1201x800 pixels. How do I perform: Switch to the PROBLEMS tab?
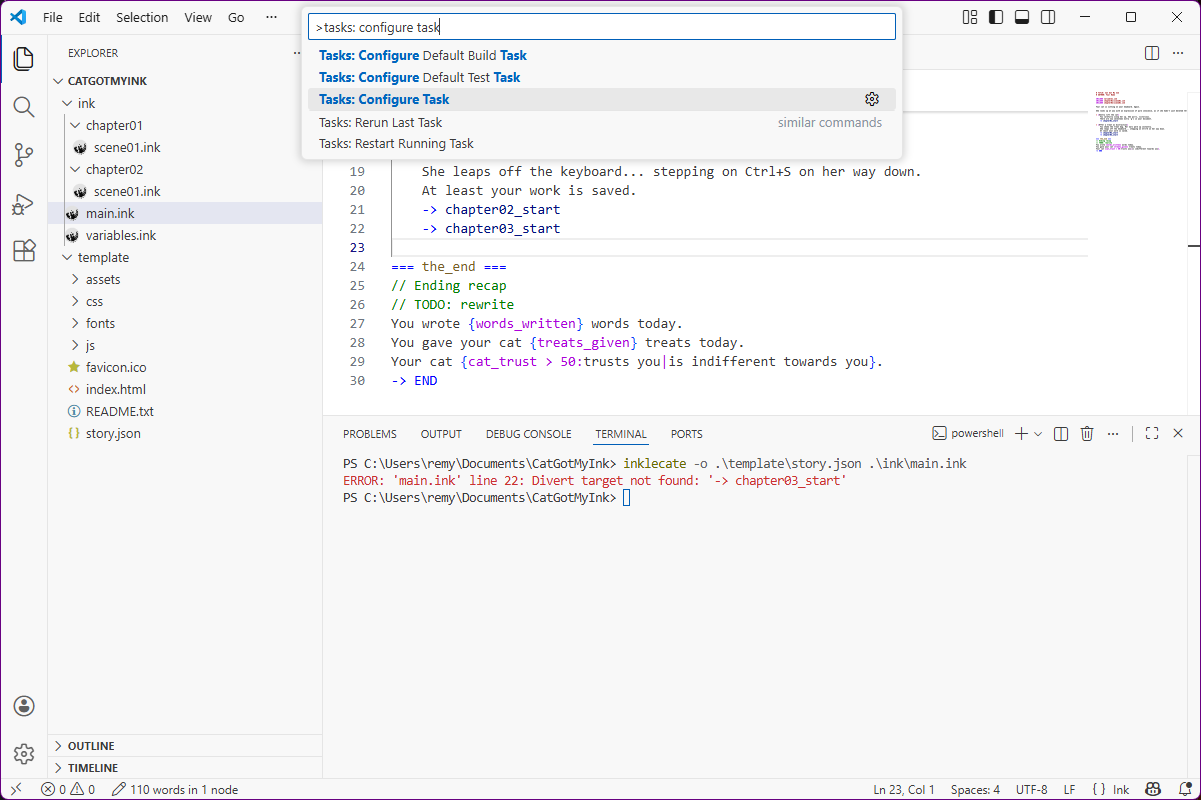point(370,434)
